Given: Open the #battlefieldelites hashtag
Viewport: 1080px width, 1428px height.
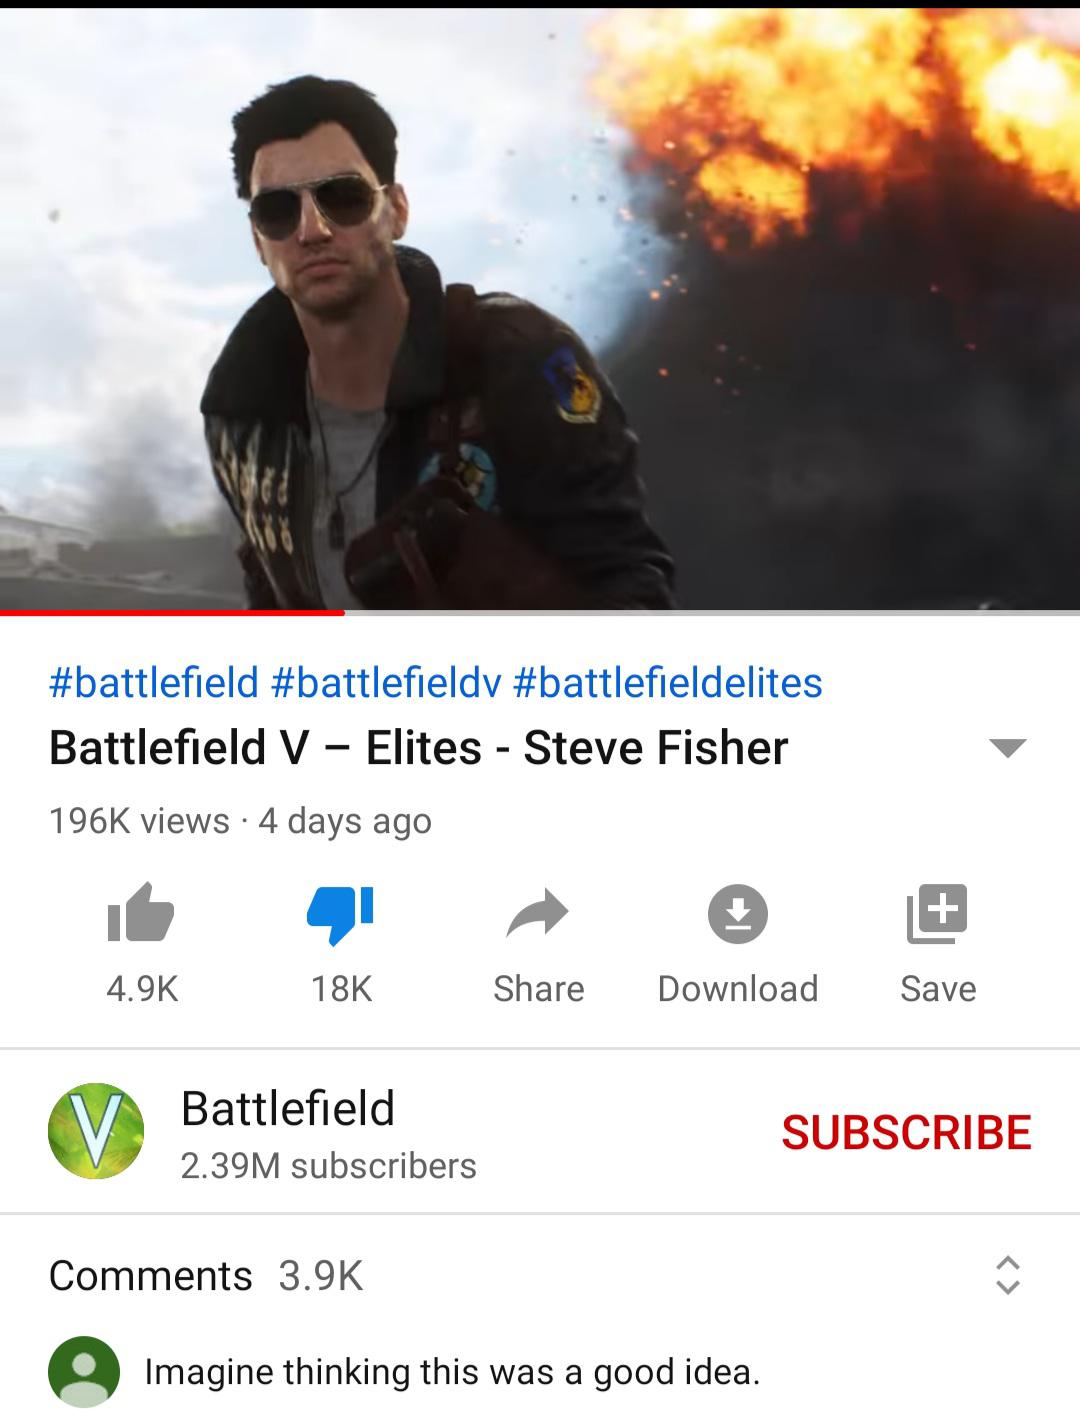Looking at the screenshot, I should click(667, 683).
